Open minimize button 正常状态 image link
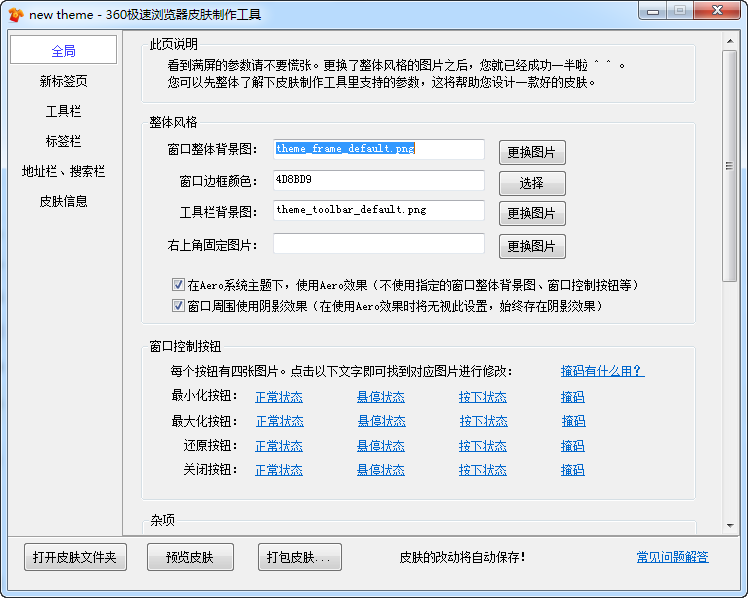The image size is (748, 598). (279, 397)
